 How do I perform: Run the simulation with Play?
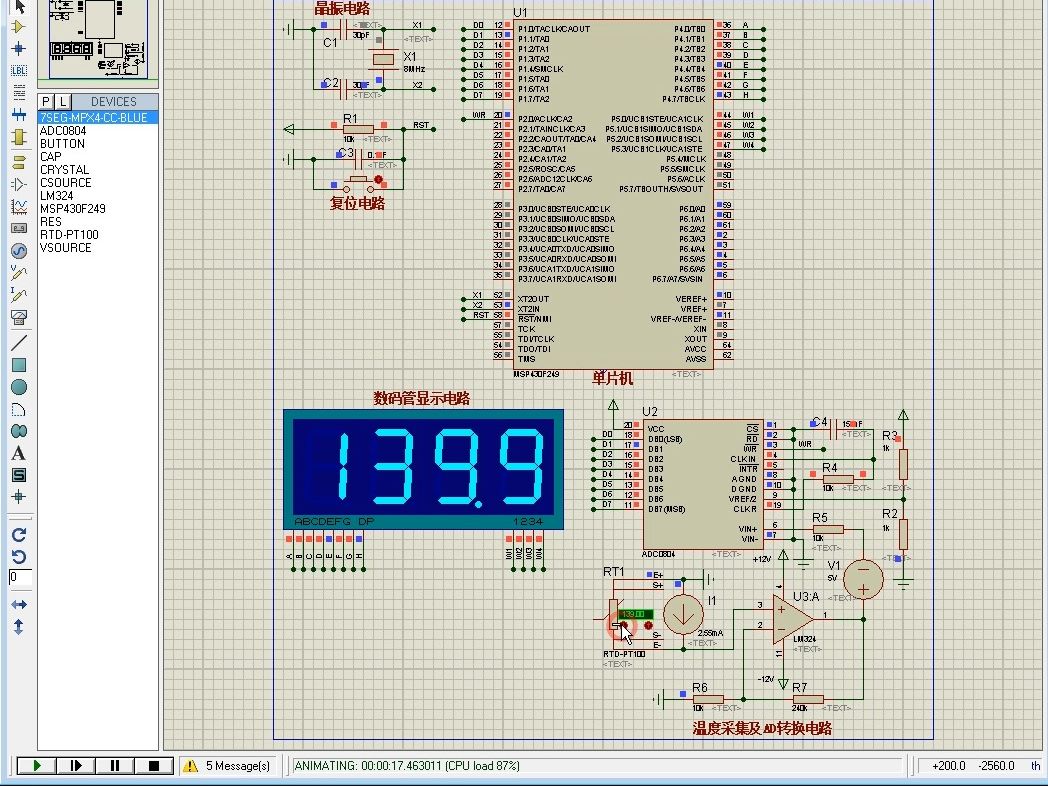[x=35, y=765]
